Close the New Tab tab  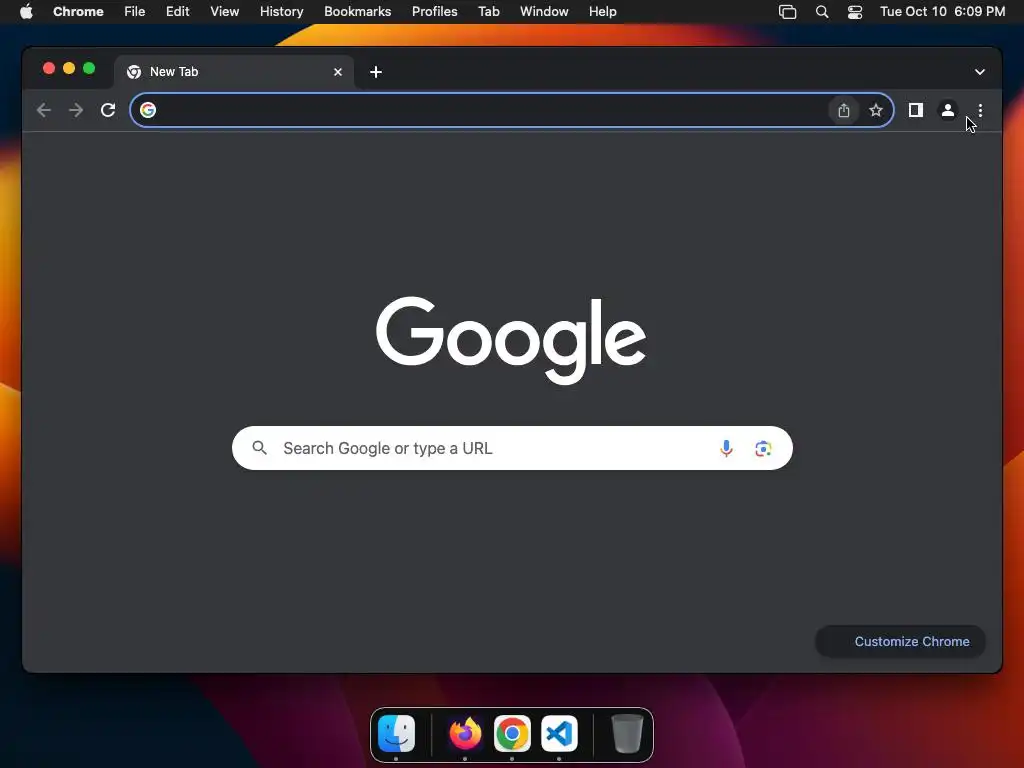coord(338,72)
